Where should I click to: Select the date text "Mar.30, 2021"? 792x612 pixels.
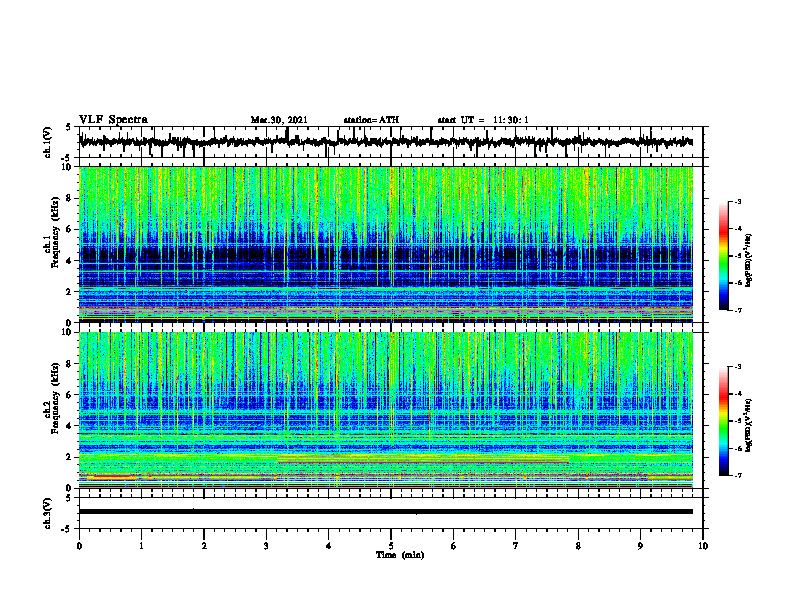click(279, 120)
